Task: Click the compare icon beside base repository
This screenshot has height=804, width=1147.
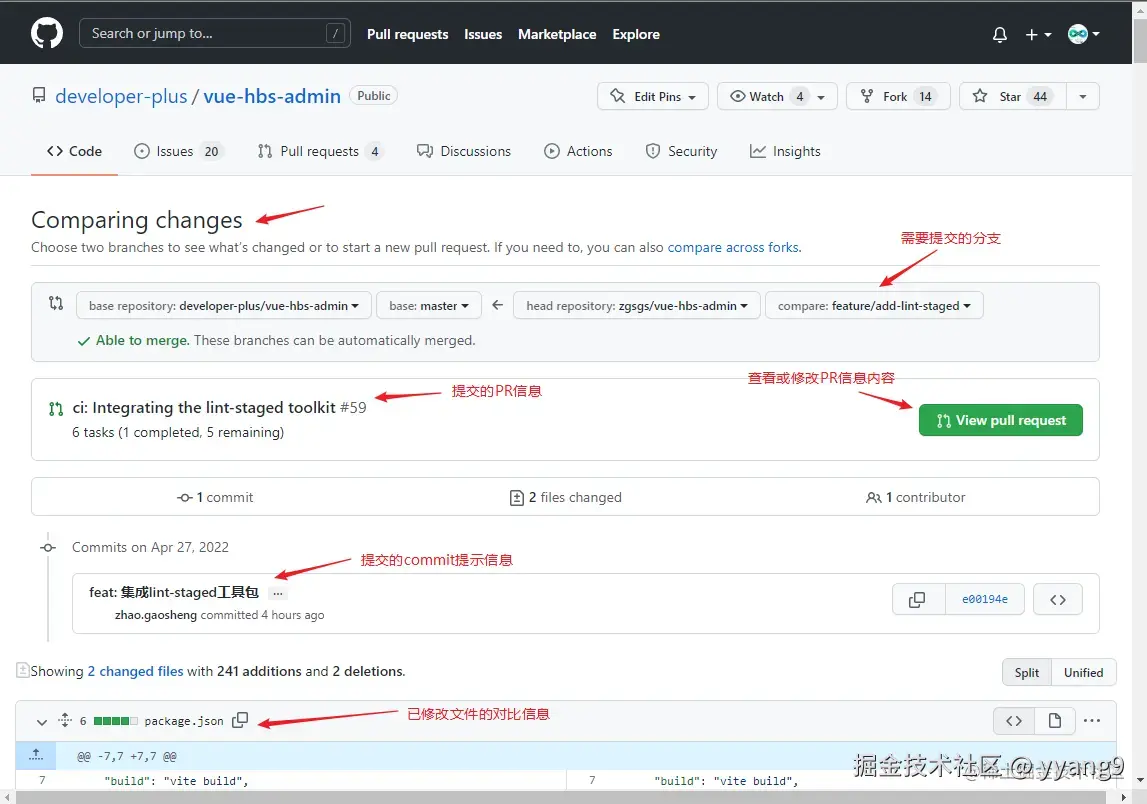Action: click(x=56, y=303)
